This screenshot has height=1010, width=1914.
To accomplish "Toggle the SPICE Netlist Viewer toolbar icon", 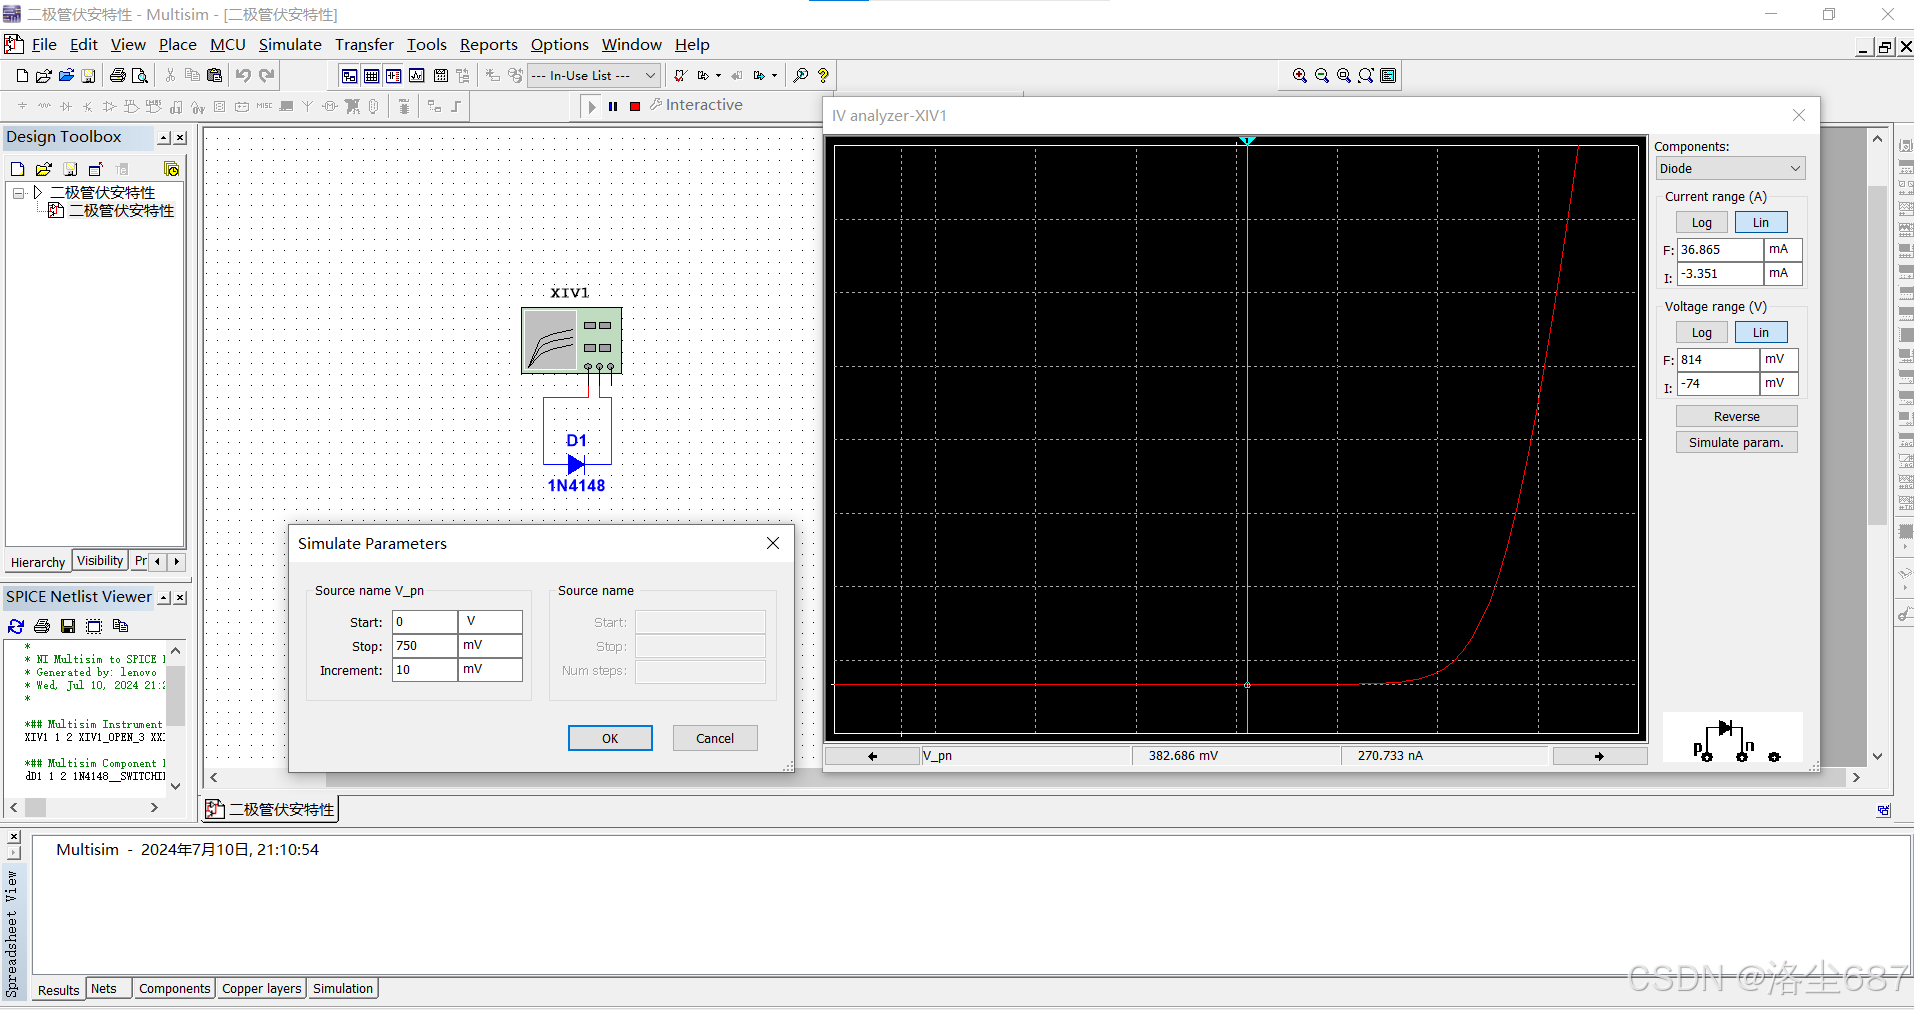I will (394, 75).
